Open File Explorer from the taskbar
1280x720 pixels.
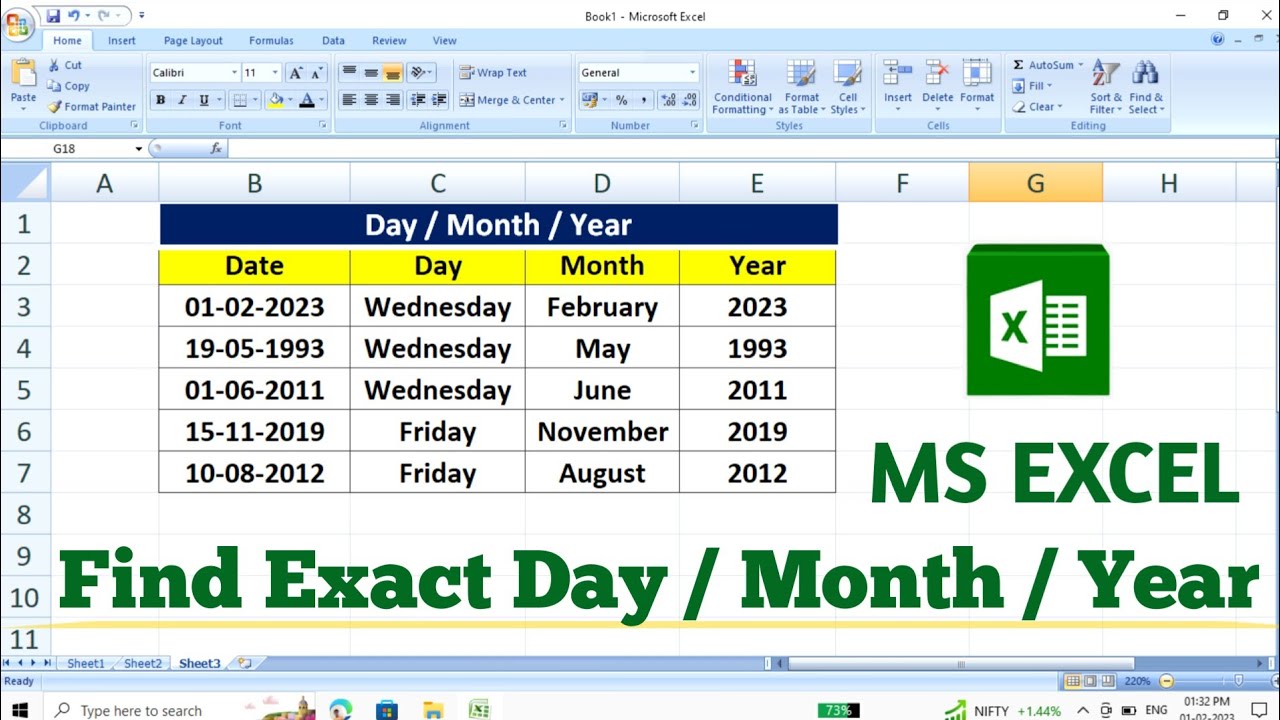(x=433, y=710)
